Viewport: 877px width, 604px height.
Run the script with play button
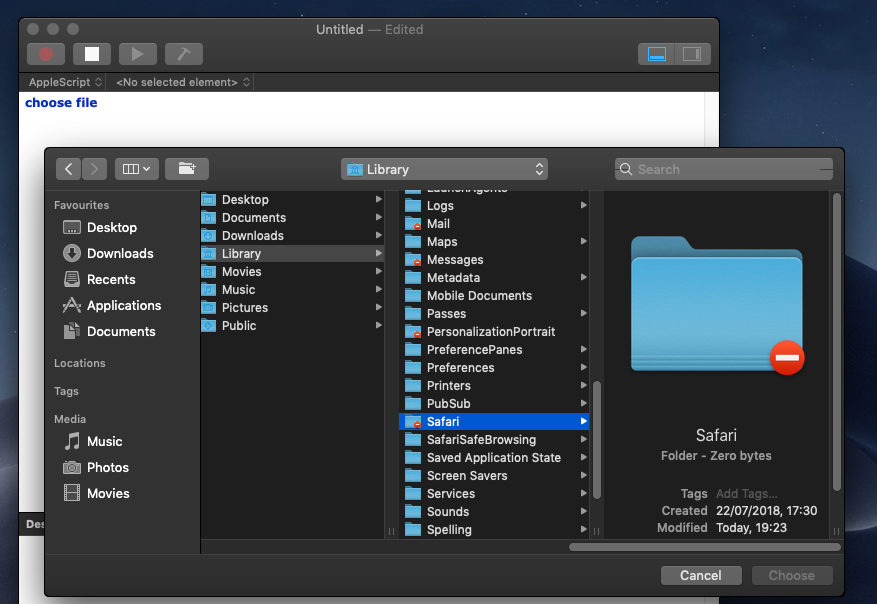[138, 54]
